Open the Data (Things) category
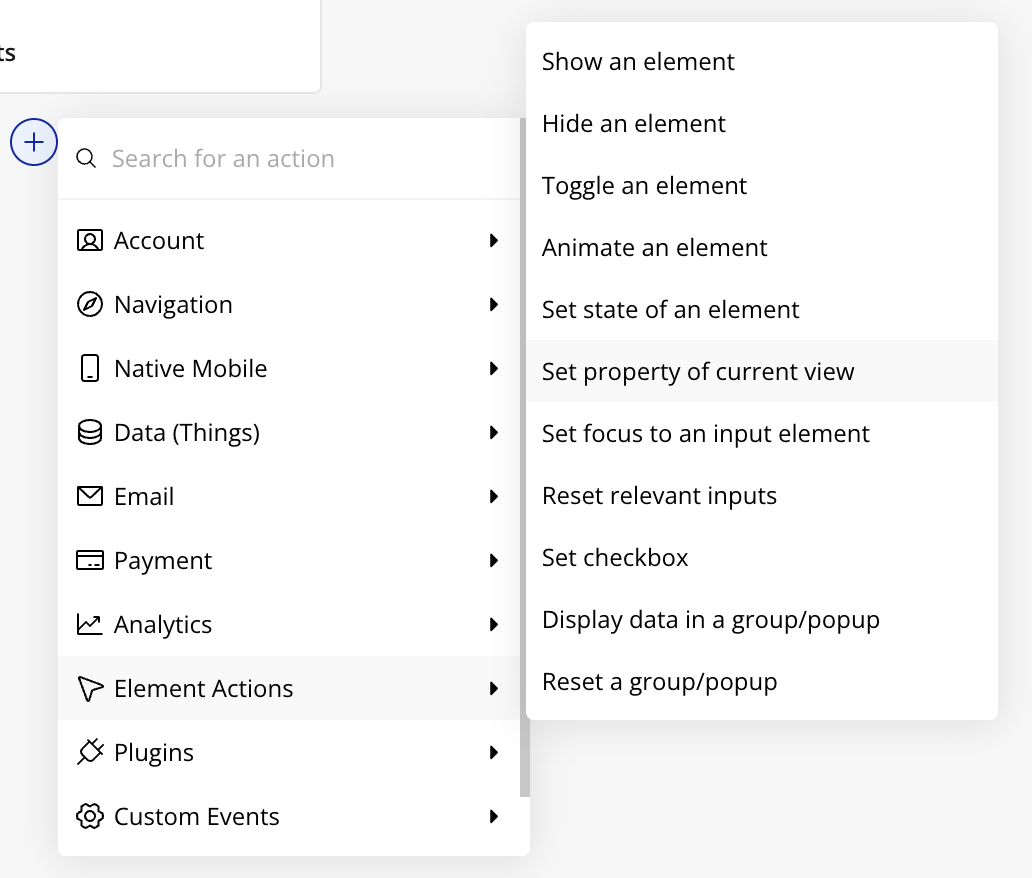Image resolution: width=1032 pixels, height=878 pixels. point(289,432)
